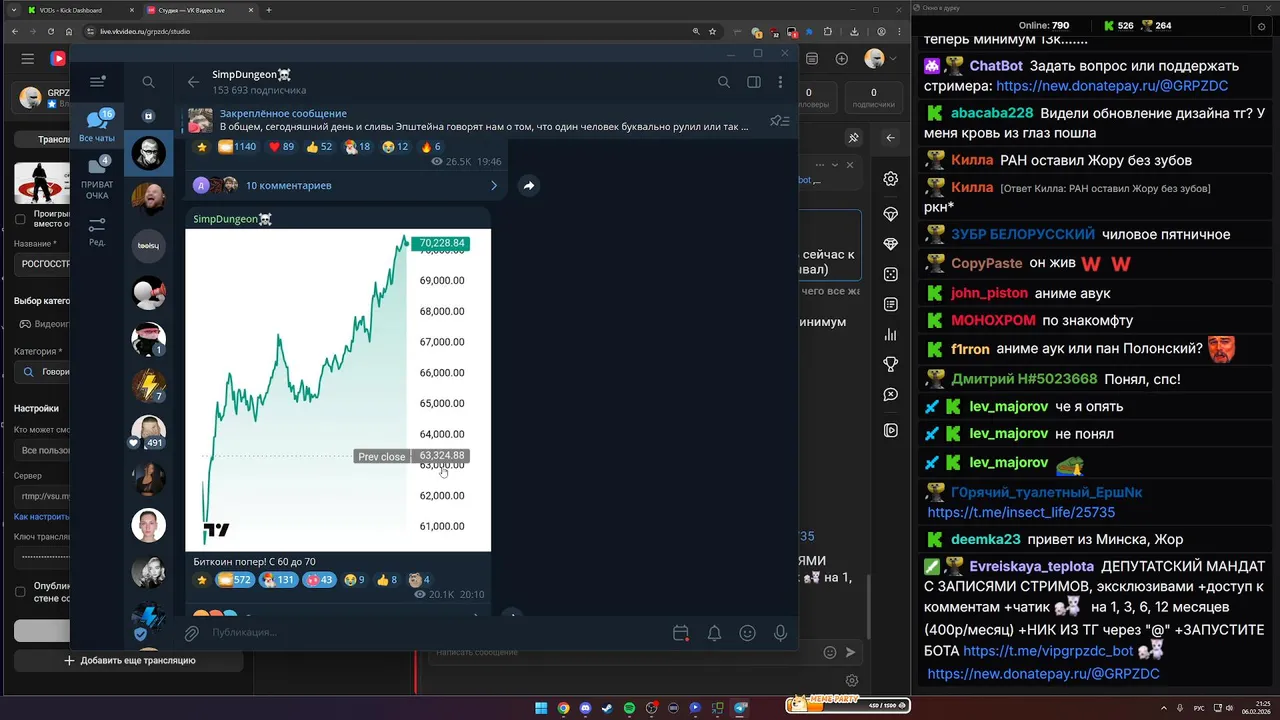Send VK Live chat message arrow
This screenshot has width=1280, height=720.
851,652
